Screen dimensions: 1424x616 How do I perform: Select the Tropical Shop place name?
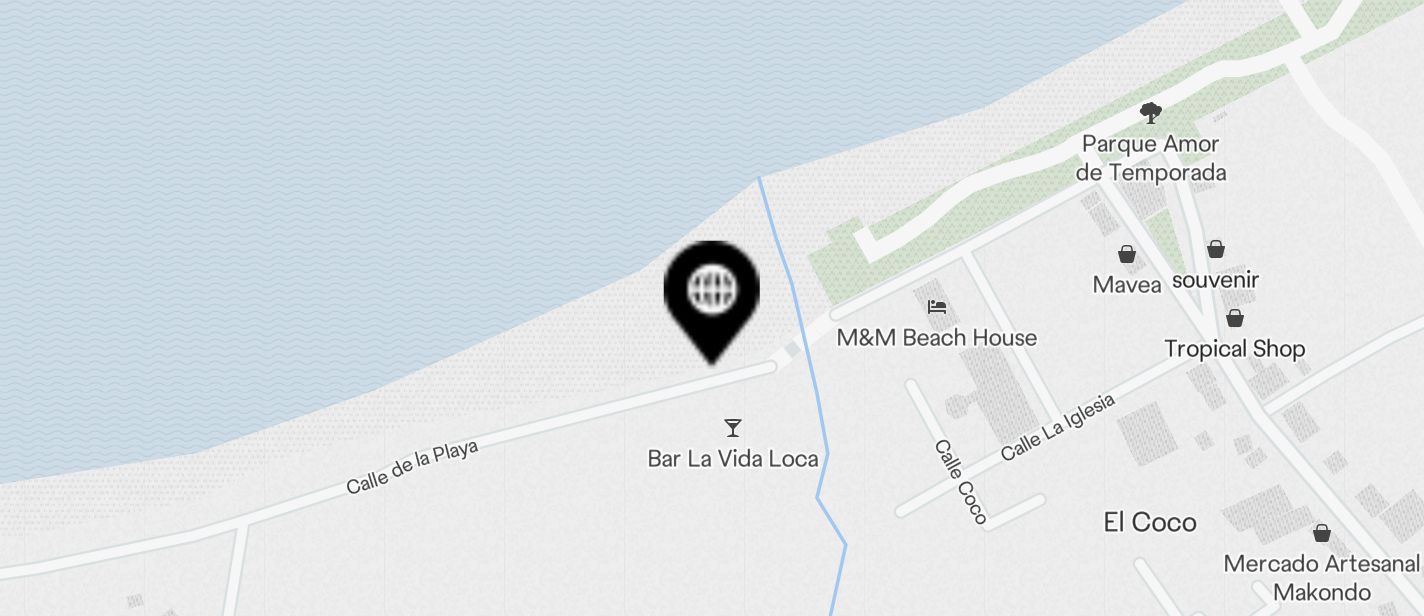click(1235, 349)
